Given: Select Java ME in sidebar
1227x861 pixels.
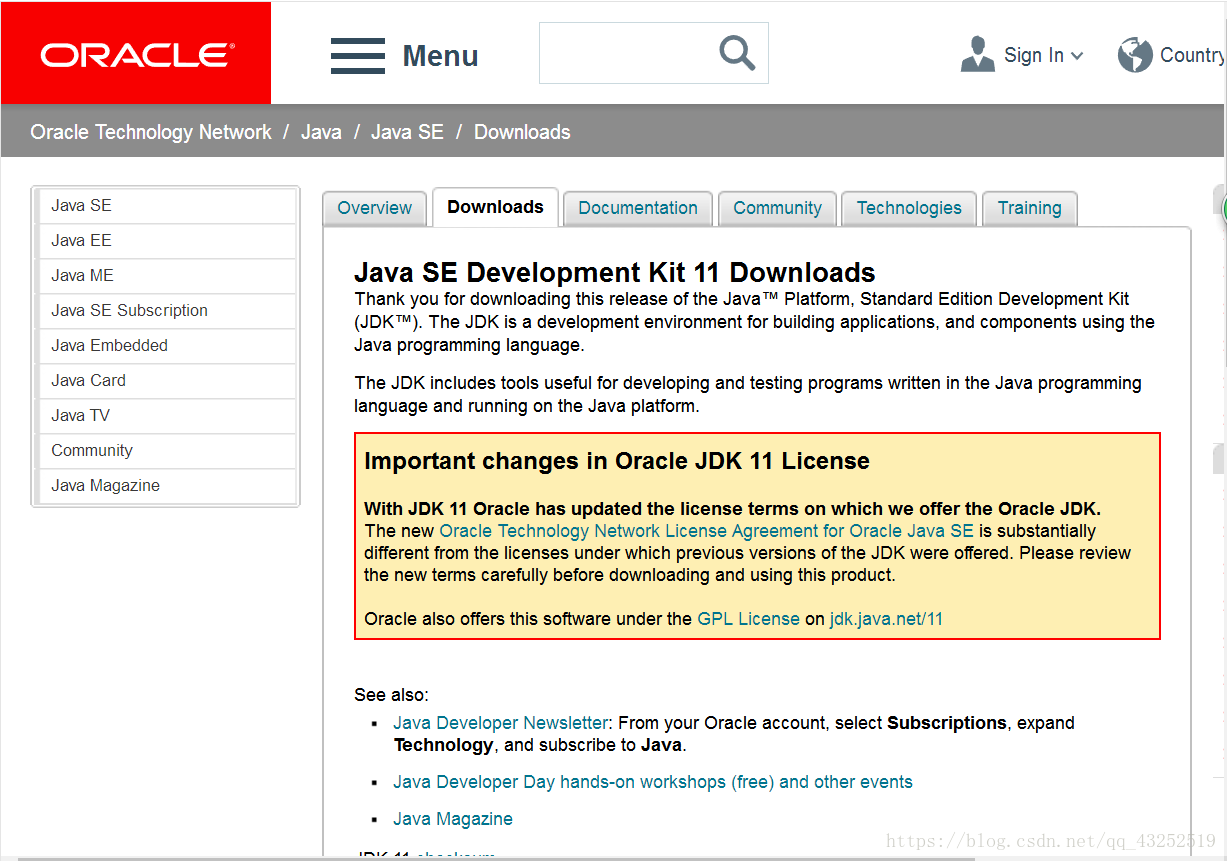Looking at the screenshot, I should click(x=167, y=276).
